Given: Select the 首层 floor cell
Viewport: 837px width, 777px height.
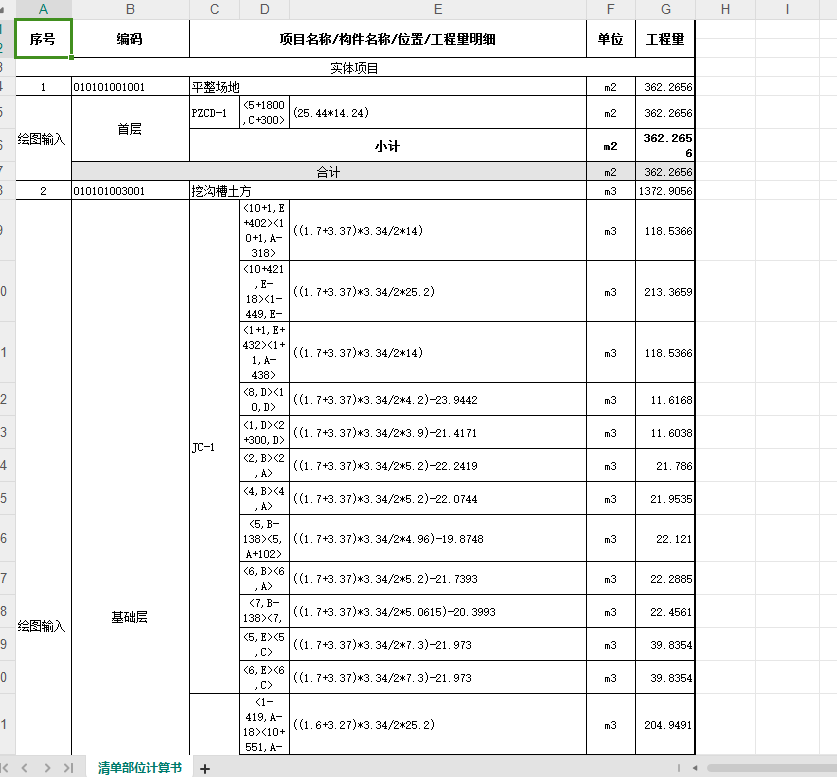Looking at the screenshot, I should pyautogui.click(x=130, y=129).
